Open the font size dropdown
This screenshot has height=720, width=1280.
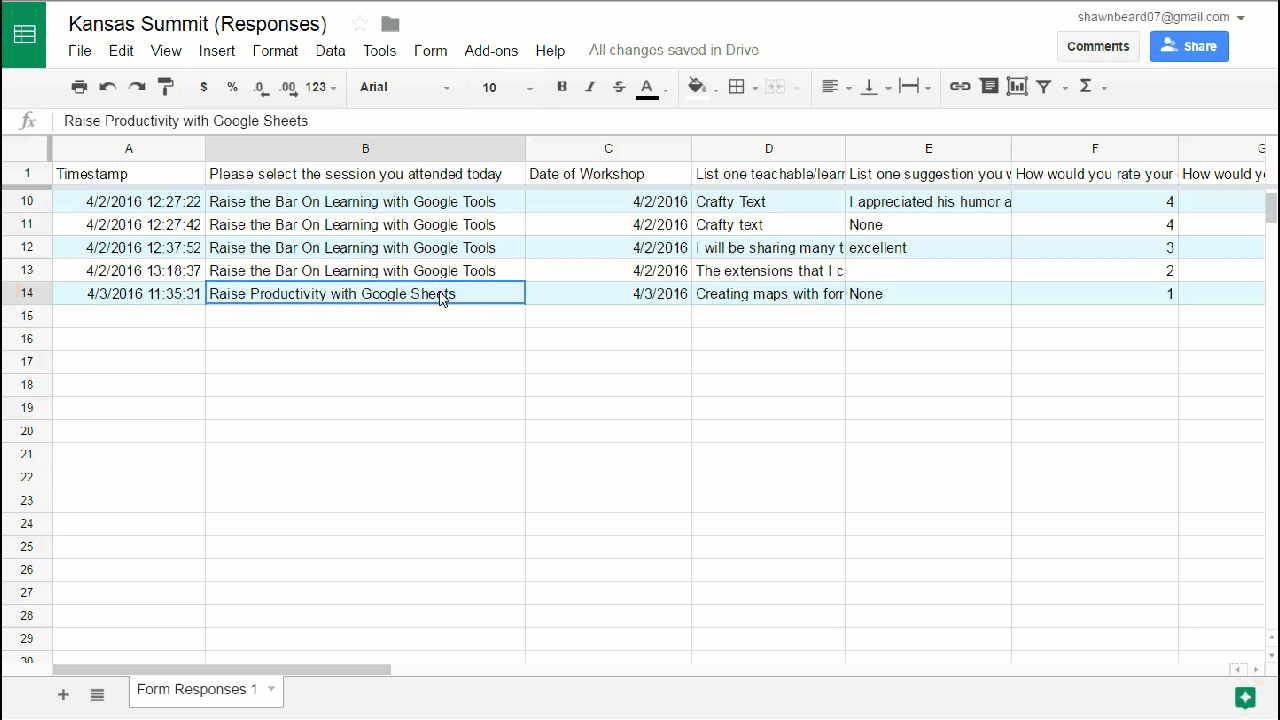click(507, 87)
